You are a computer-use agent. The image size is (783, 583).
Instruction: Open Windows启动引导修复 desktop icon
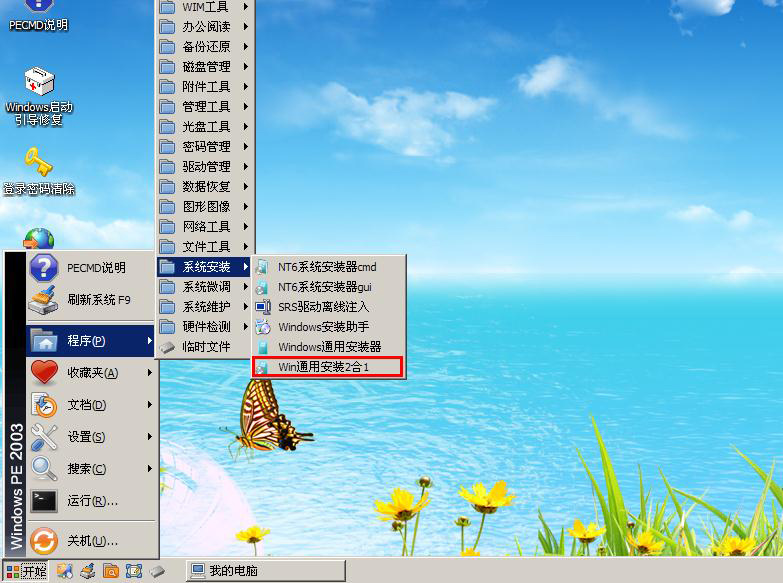coord(39,96)
